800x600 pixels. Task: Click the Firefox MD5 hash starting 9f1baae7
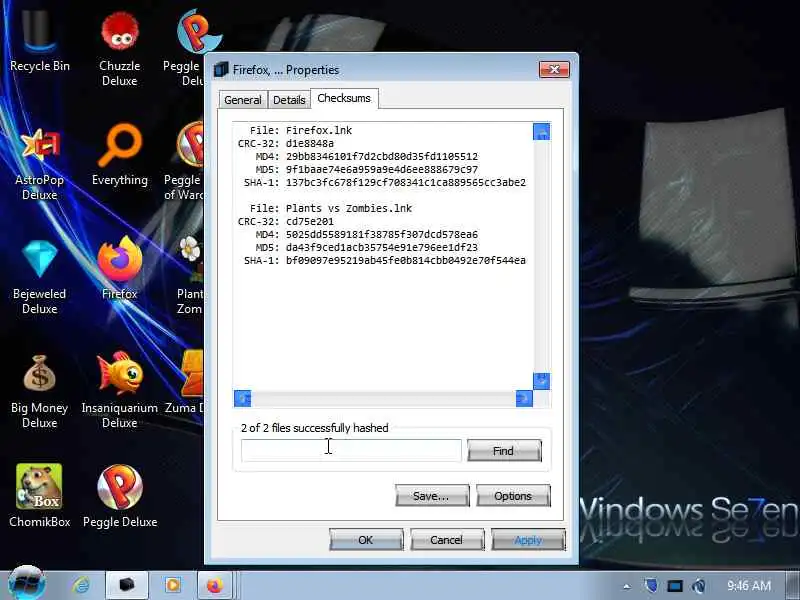pyautogui.click(x=382, y=169)
